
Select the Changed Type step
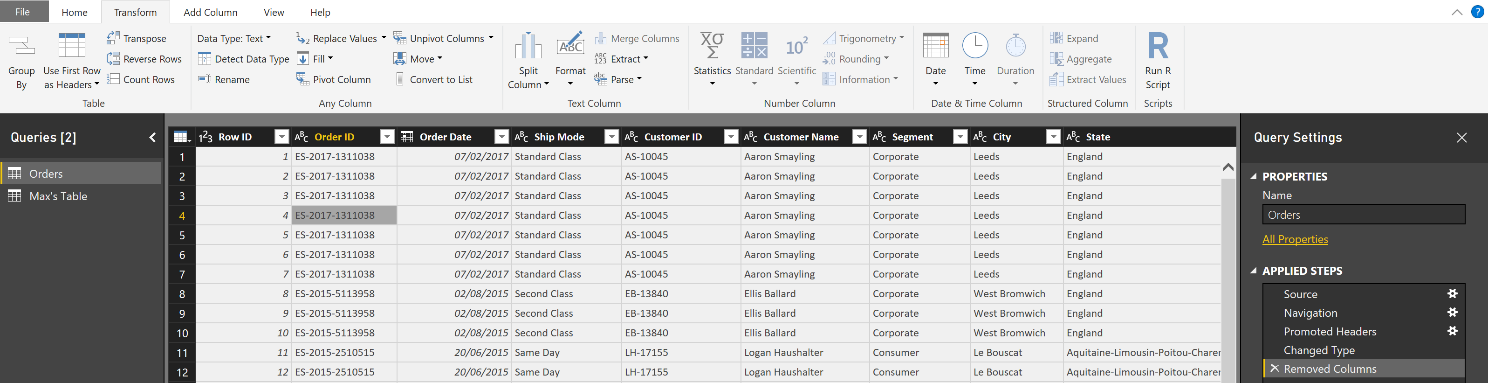[x=1364, y=350]
